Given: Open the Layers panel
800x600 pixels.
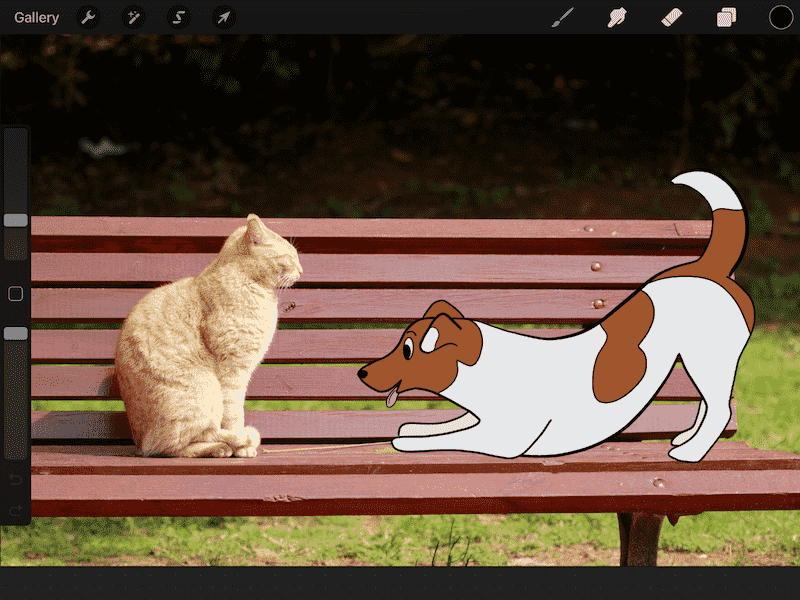Looking at the screenshot, I should [726, 17].
